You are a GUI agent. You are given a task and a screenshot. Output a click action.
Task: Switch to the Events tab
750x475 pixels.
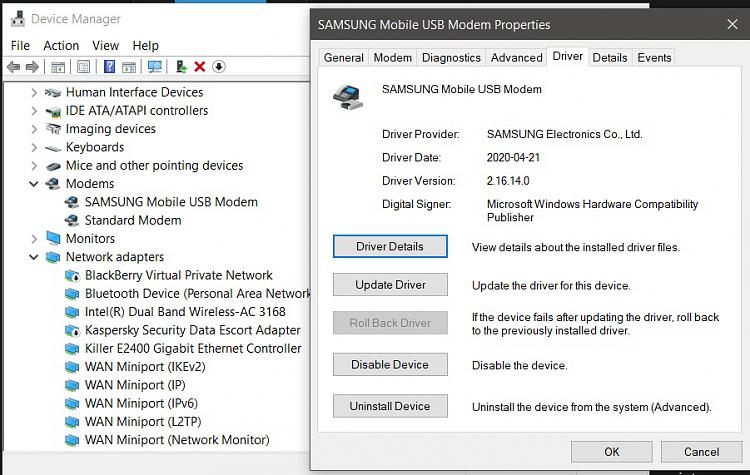coord(654,57)
